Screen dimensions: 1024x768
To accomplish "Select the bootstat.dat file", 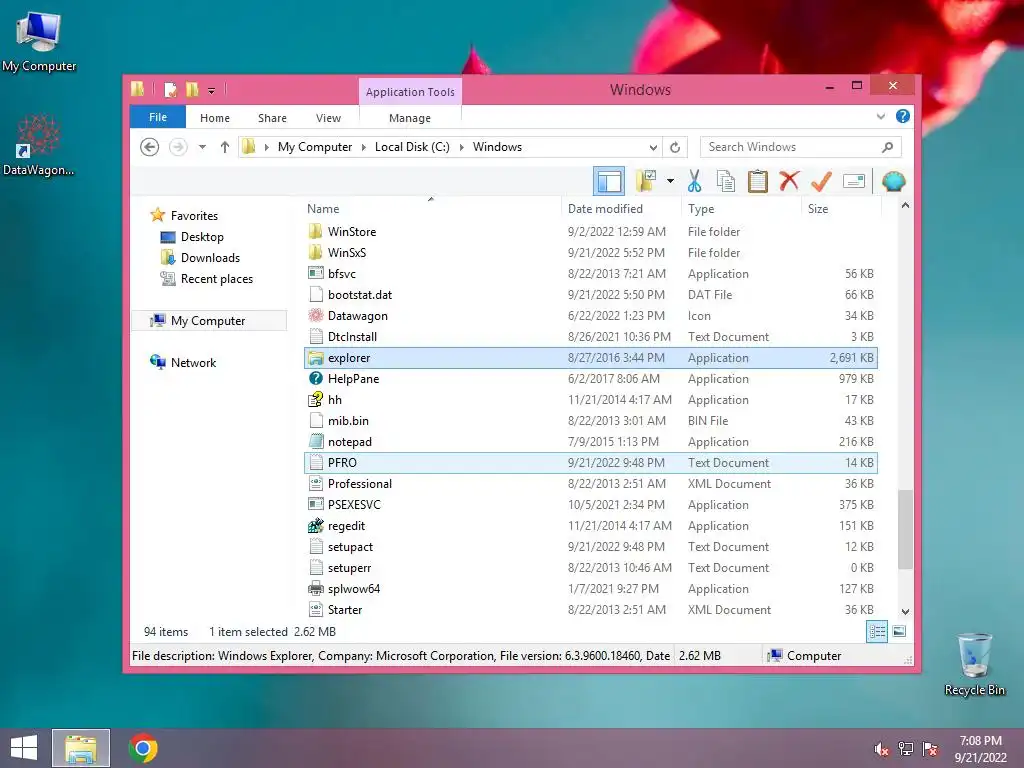I will click(360, 295).
